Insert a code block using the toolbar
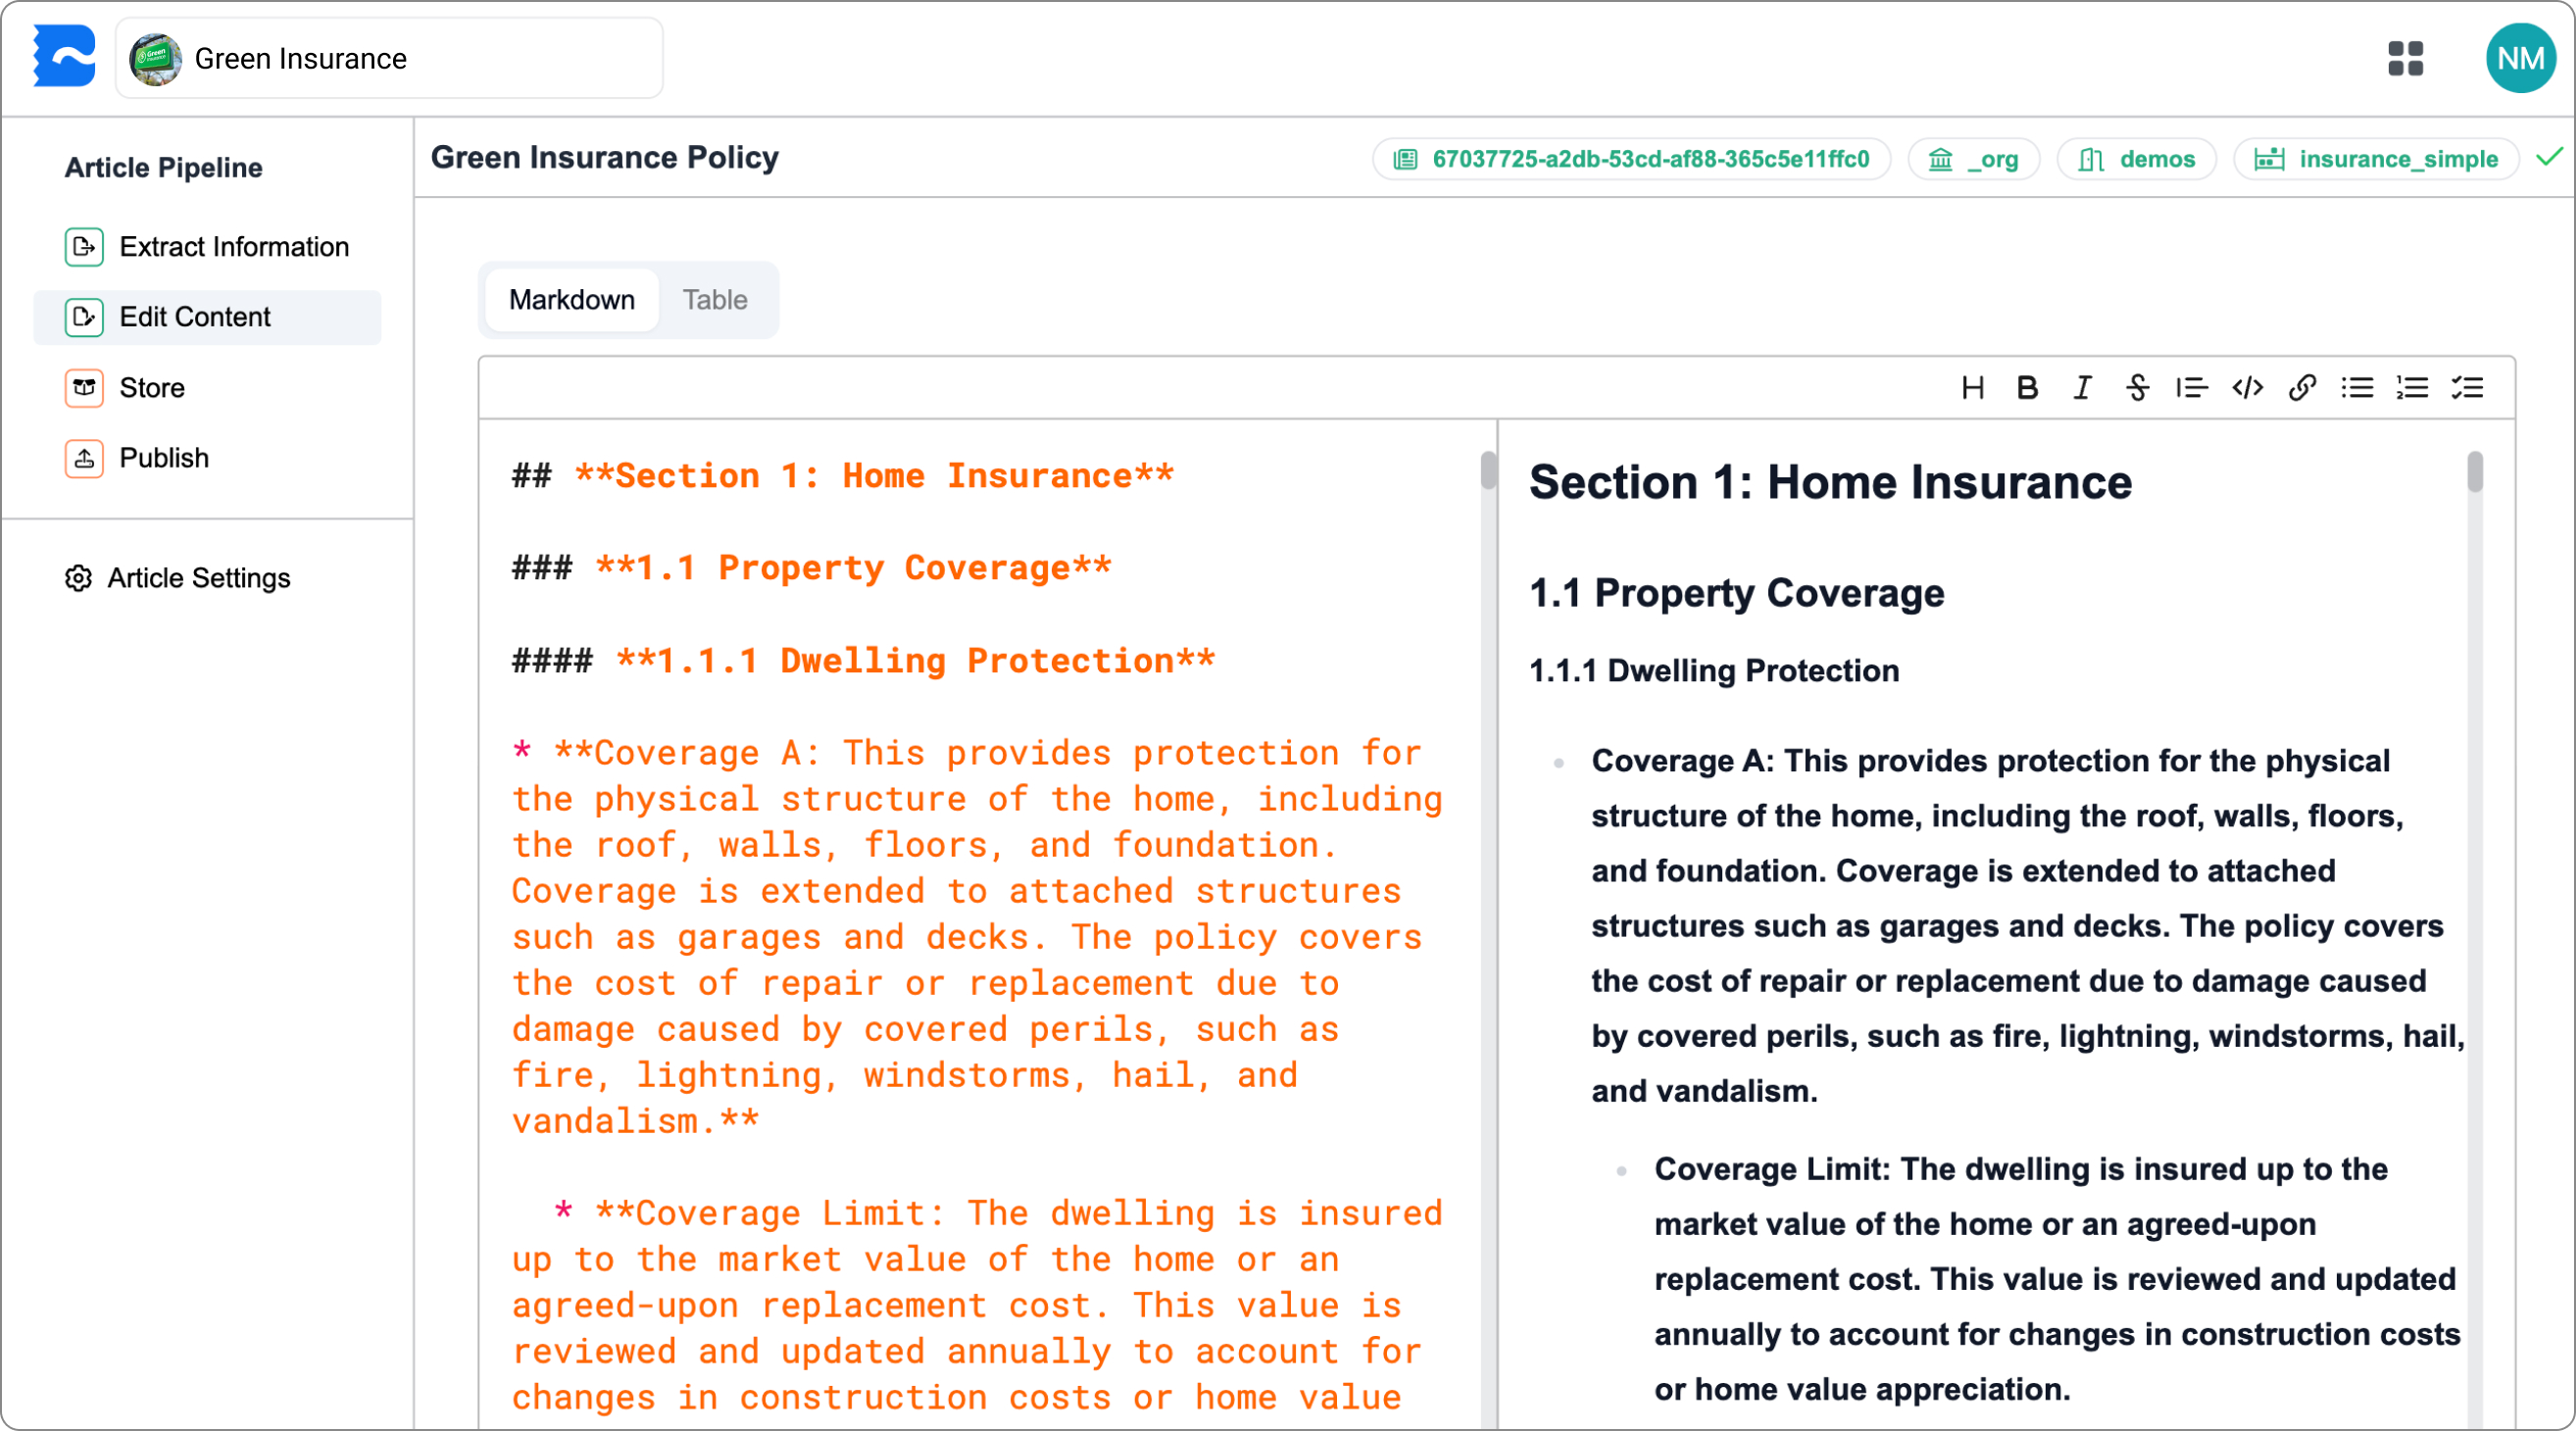 [2247, 388]
